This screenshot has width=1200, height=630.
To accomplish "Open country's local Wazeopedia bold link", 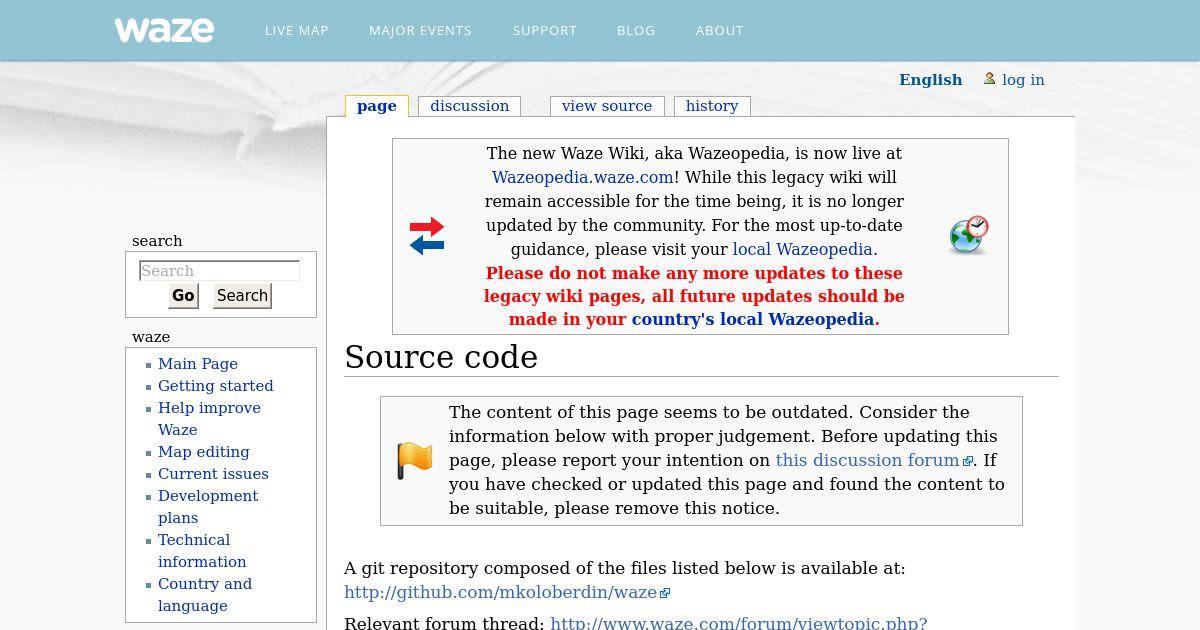I will (753, 320).
